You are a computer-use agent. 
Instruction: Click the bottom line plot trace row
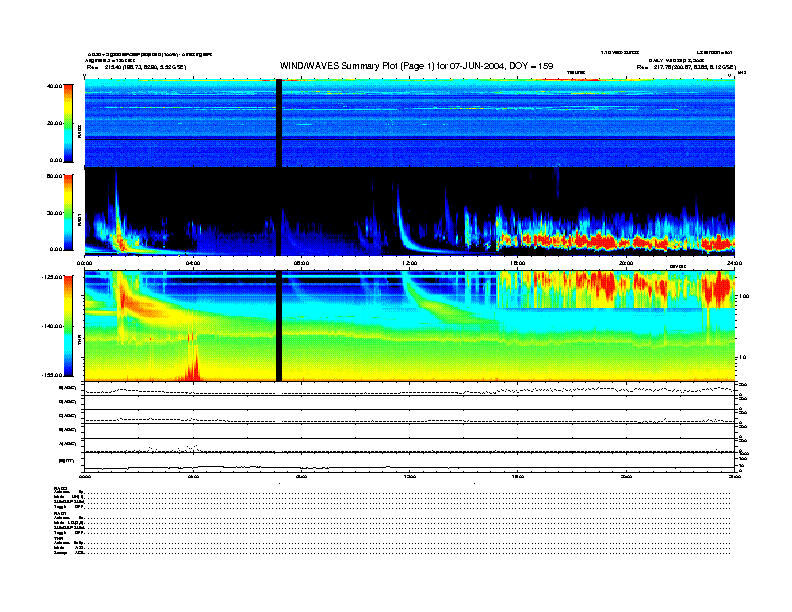point(409,465)
